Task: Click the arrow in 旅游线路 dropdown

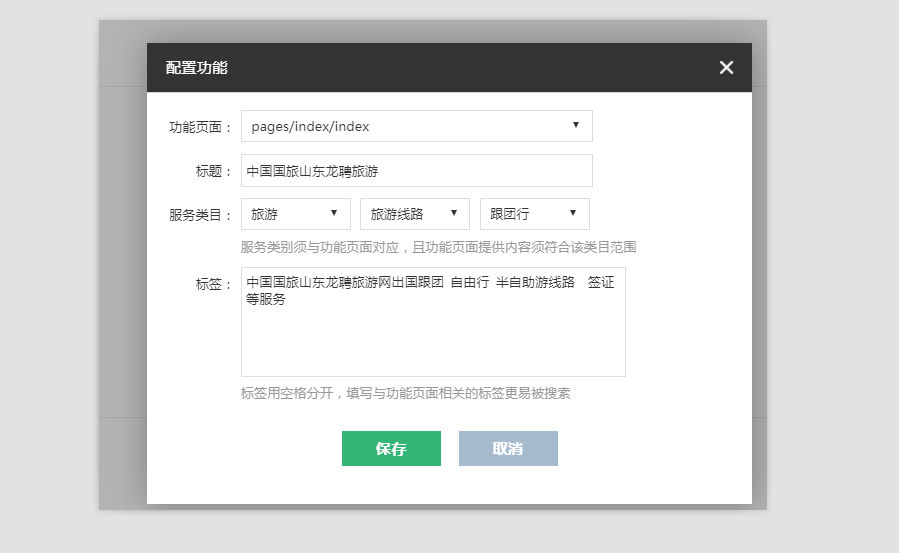Action: [x=453, y=213]
